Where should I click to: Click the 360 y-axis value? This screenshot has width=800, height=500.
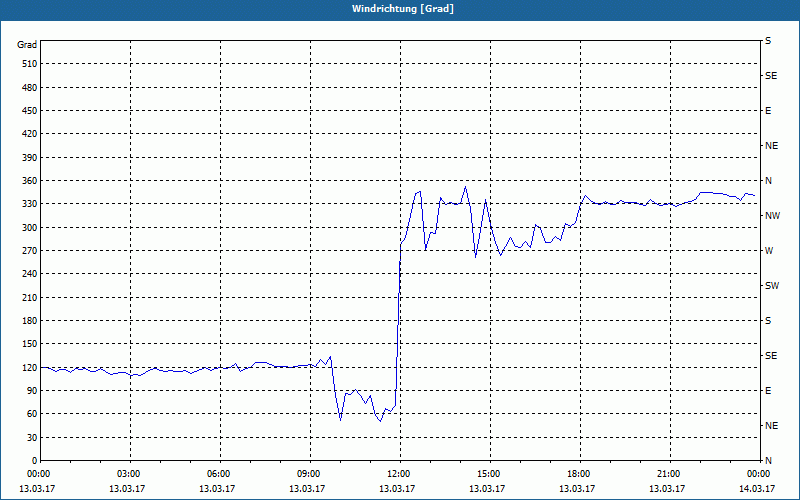tap(30, 181)
